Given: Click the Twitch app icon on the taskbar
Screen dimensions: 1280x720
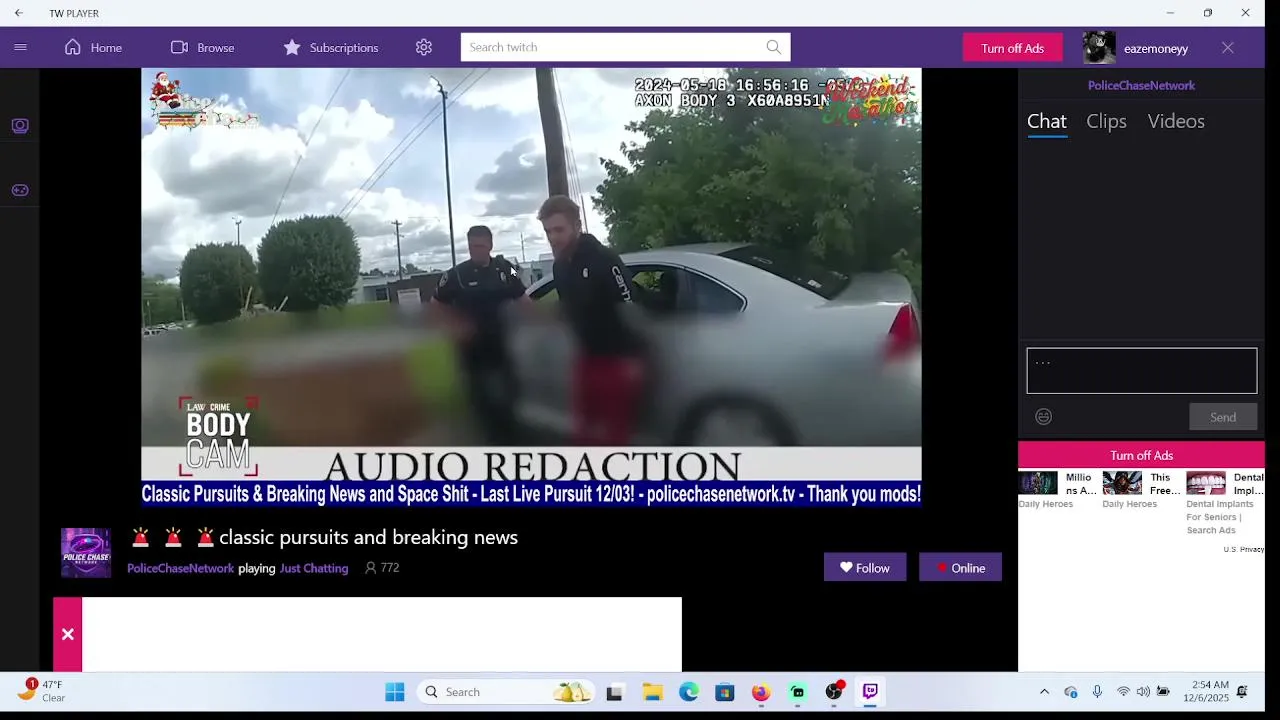Looking at the screenshot, I should click(870, 692).
